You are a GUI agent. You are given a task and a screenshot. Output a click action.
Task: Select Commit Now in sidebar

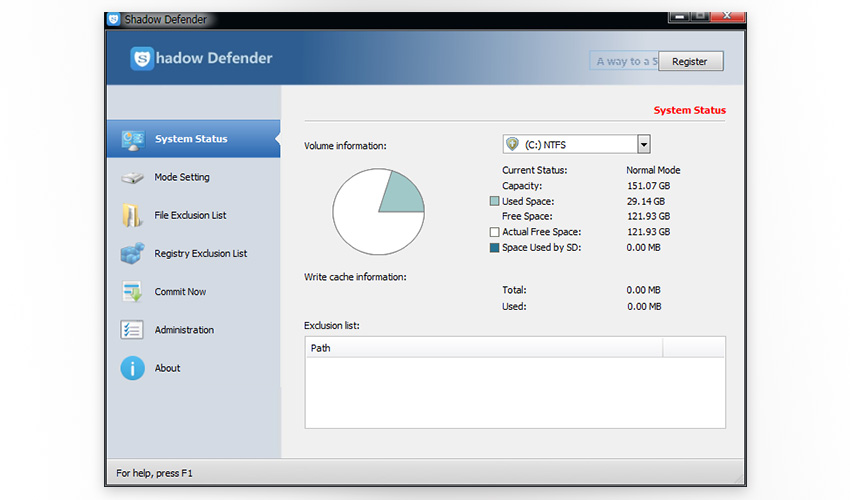click(x=180, y=292)
